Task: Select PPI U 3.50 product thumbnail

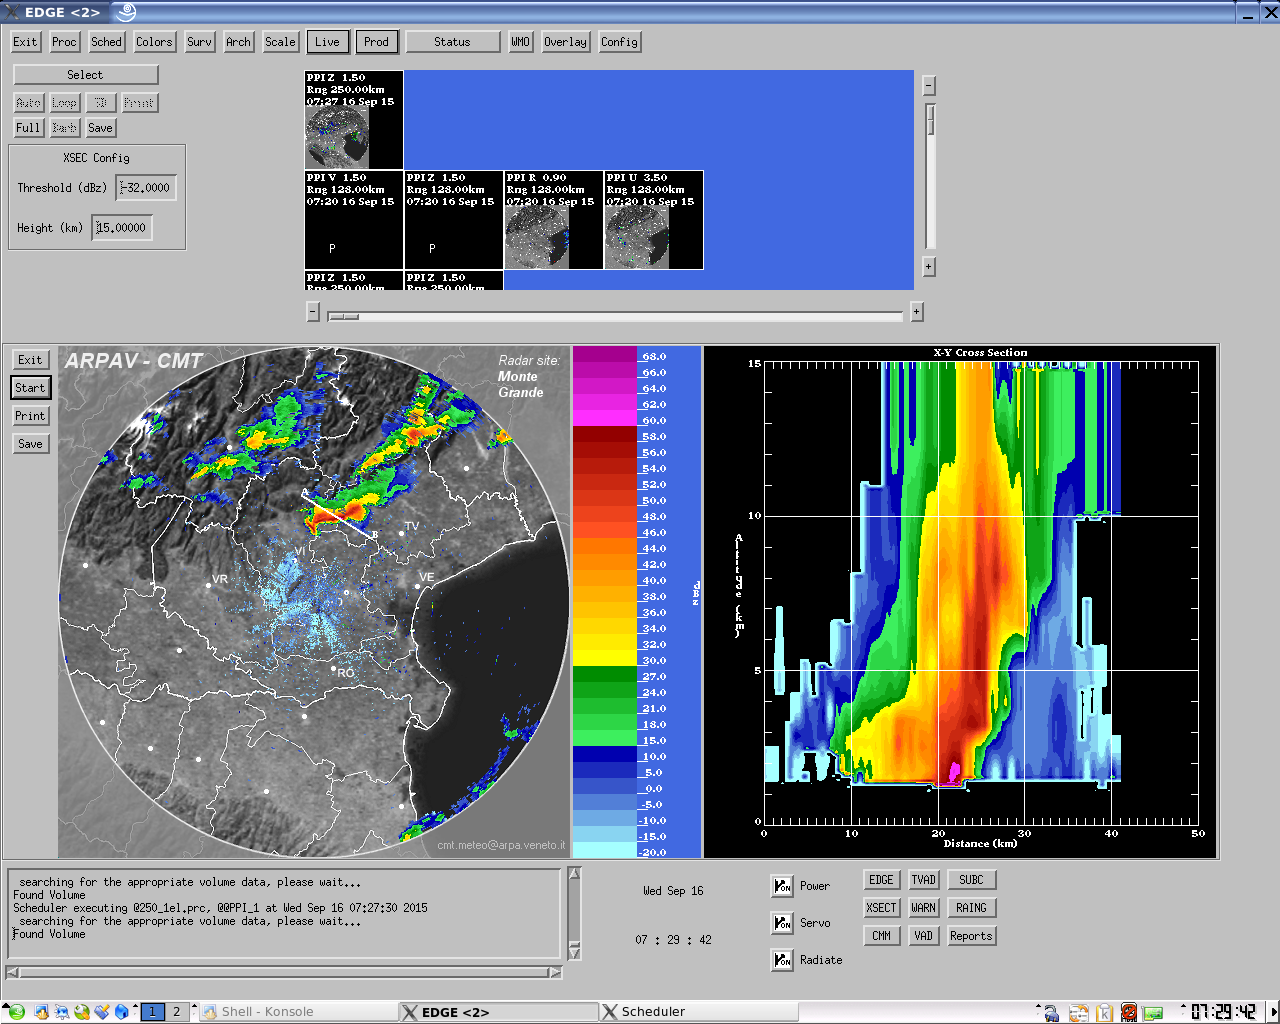Action: [x=654, y=220]
